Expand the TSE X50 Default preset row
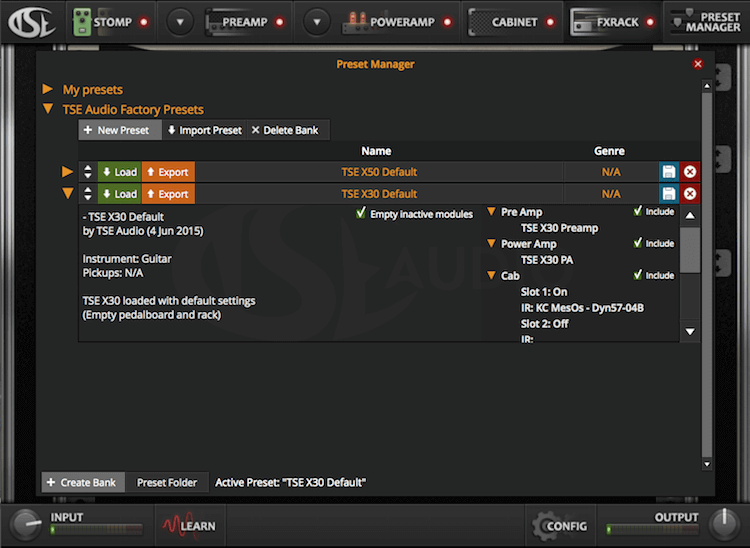Viewport: 750px width, 548px height. pyautogui.click(x=67, y=172)
